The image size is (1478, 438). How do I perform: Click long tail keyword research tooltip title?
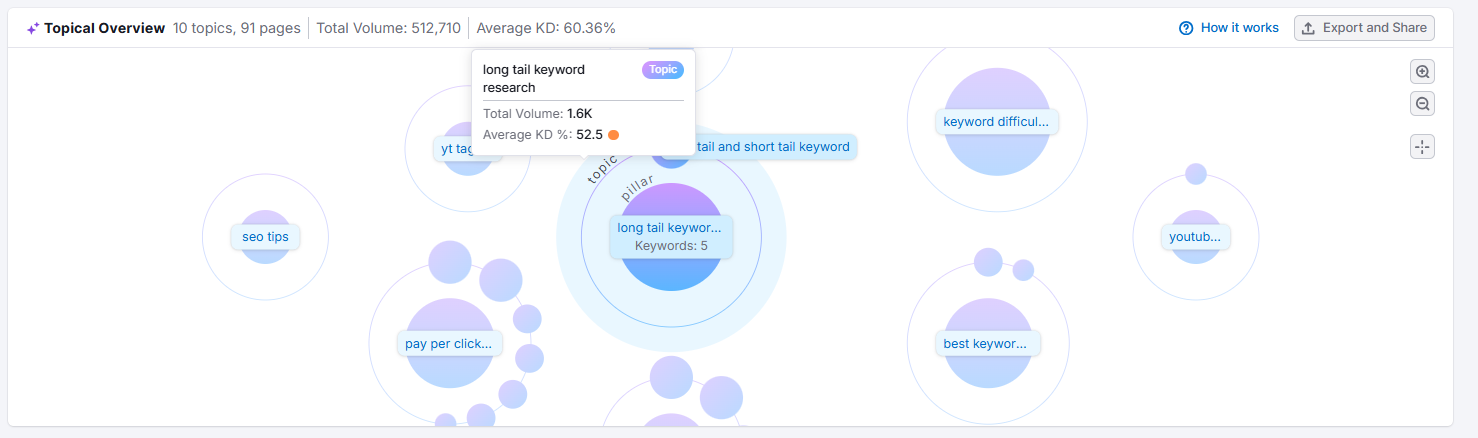[534, 78]
